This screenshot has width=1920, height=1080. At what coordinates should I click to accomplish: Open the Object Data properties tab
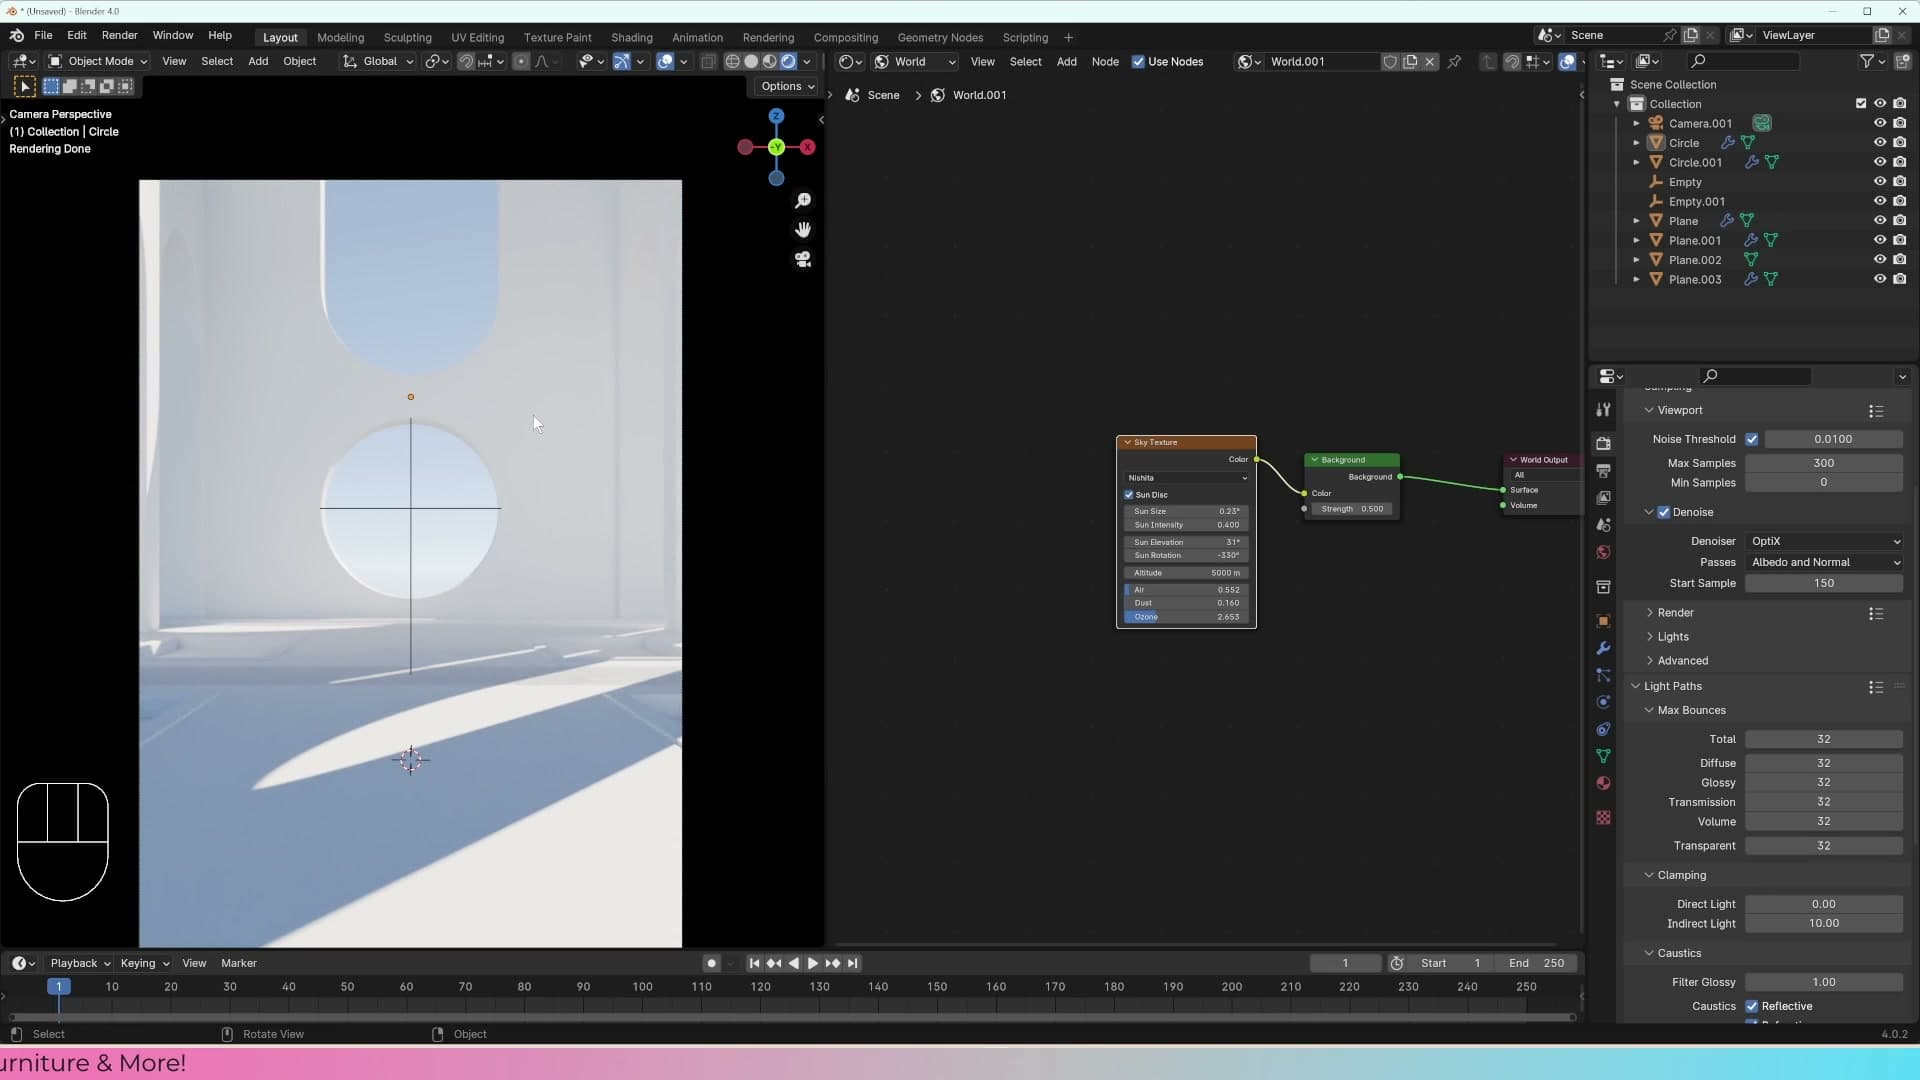[1603, 756]
